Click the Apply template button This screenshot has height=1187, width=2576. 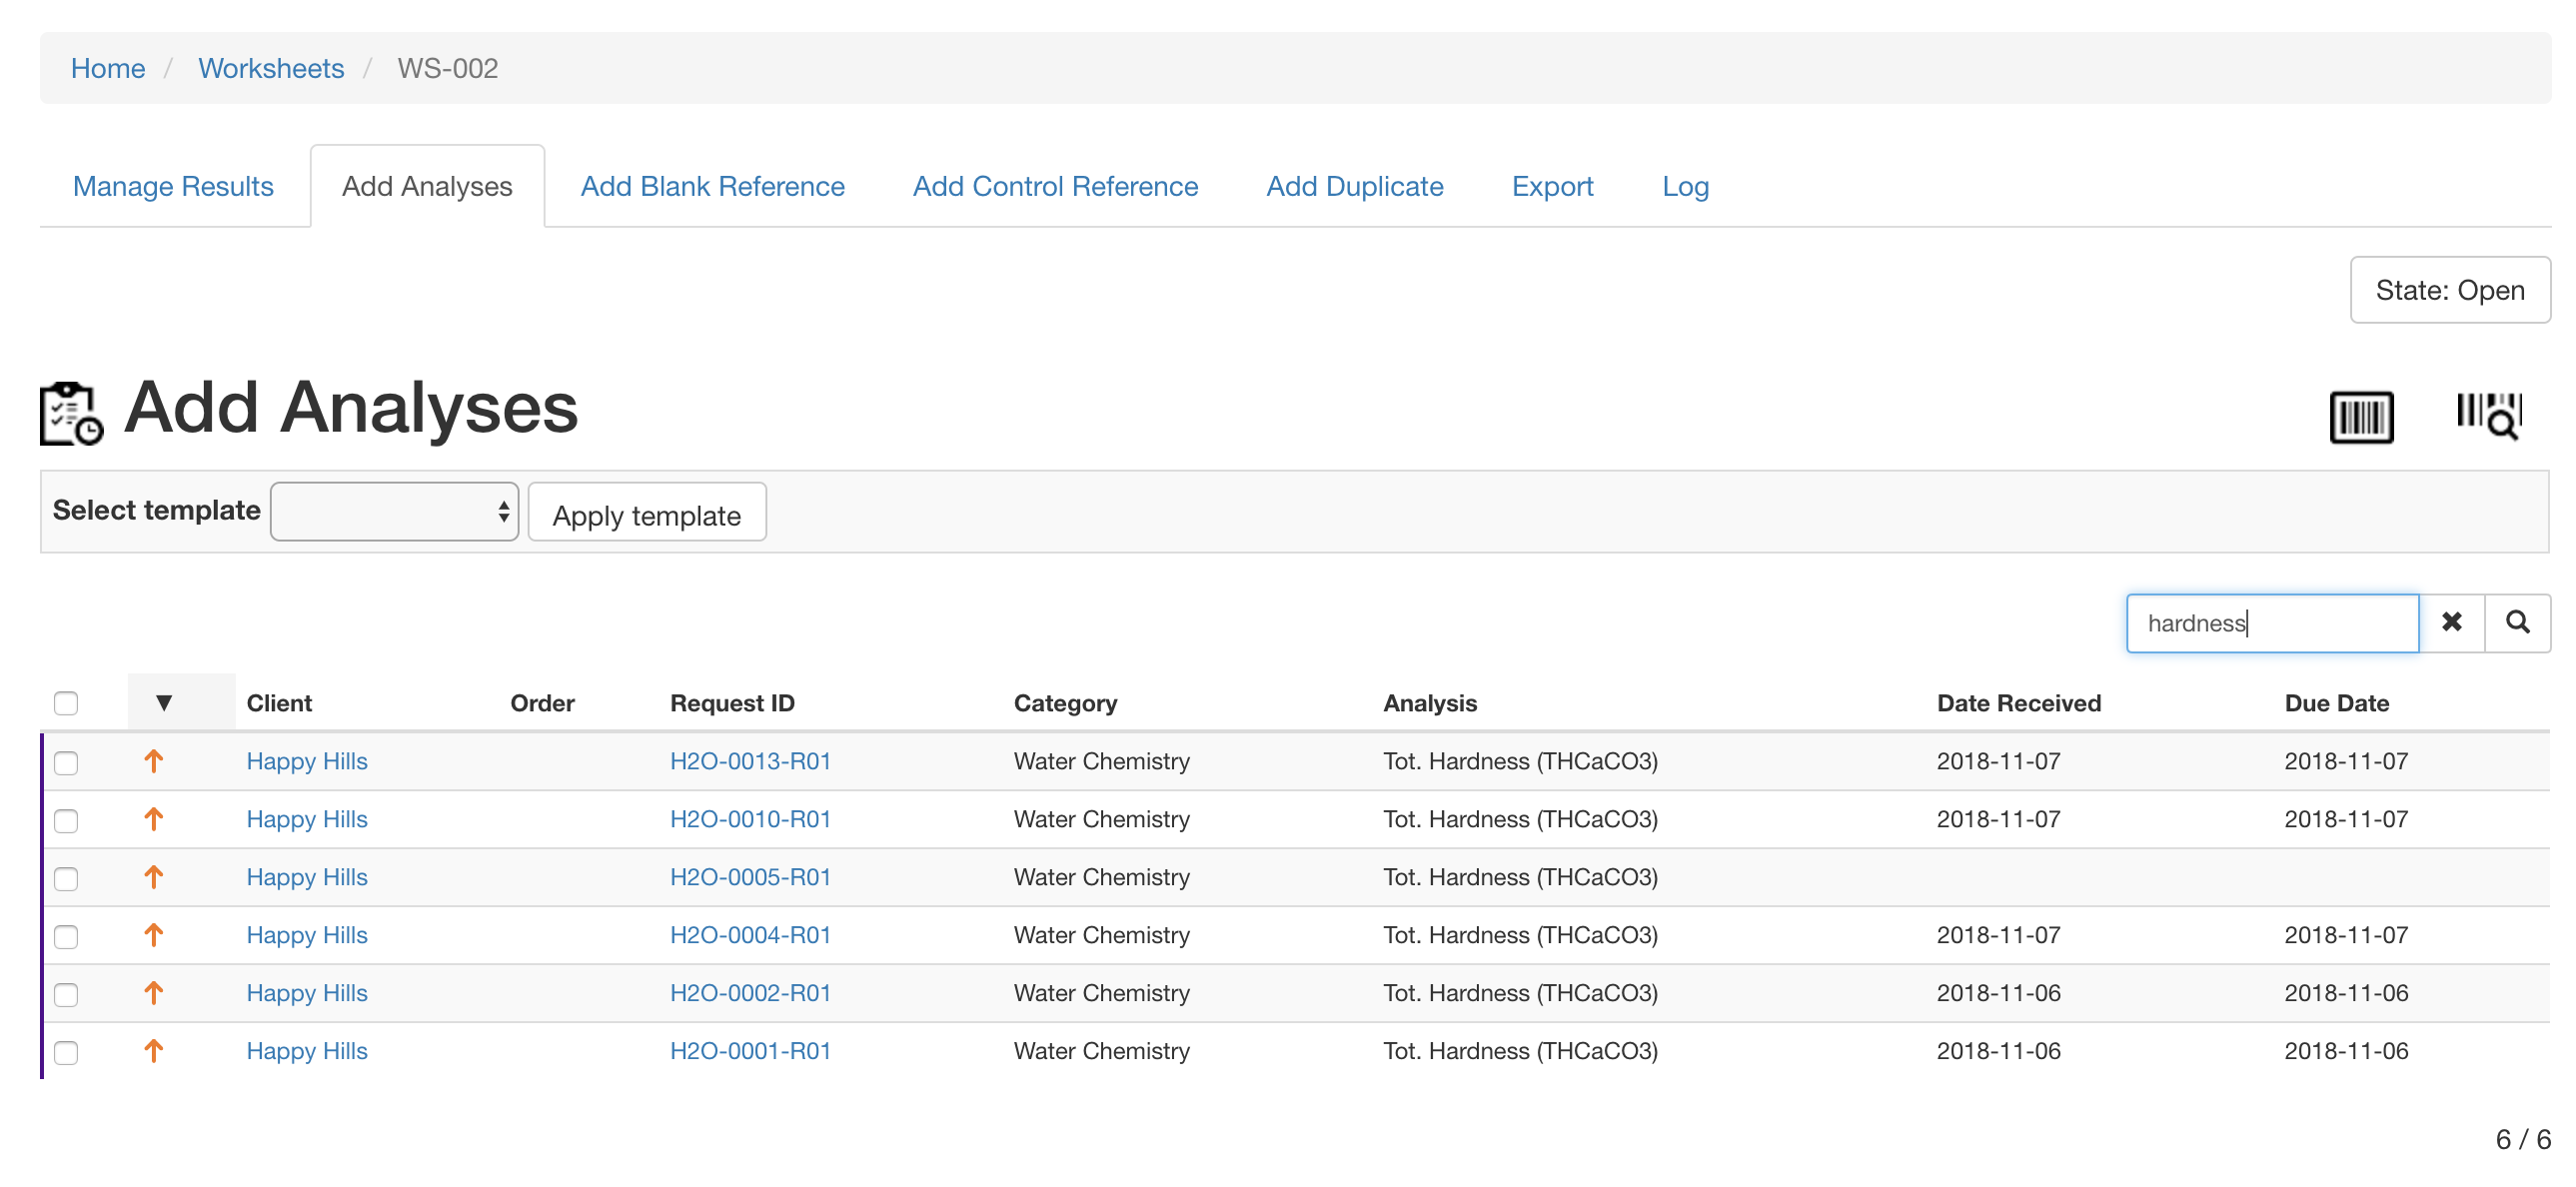(x=647, y=514)
